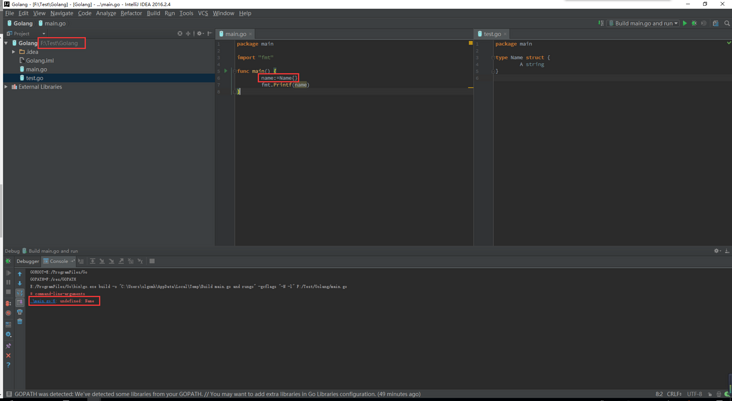
Task: Switch to the Debugger tab
Action: pyautogui.click(x=27, y=261)
